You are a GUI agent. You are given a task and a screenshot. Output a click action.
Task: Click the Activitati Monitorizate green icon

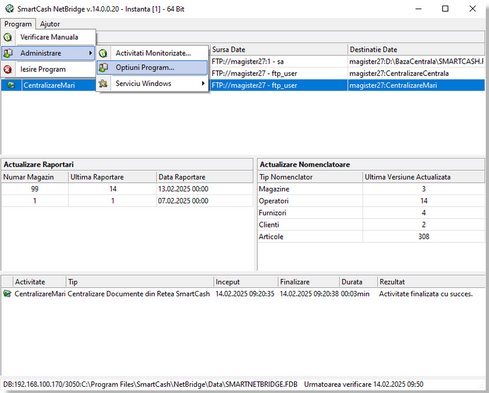(x=103, y=53)
